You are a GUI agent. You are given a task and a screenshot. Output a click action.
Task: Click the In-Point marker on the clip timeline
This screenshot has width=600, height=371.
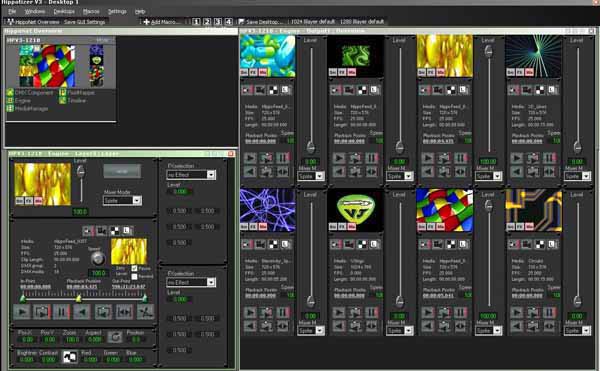point(23,298)
